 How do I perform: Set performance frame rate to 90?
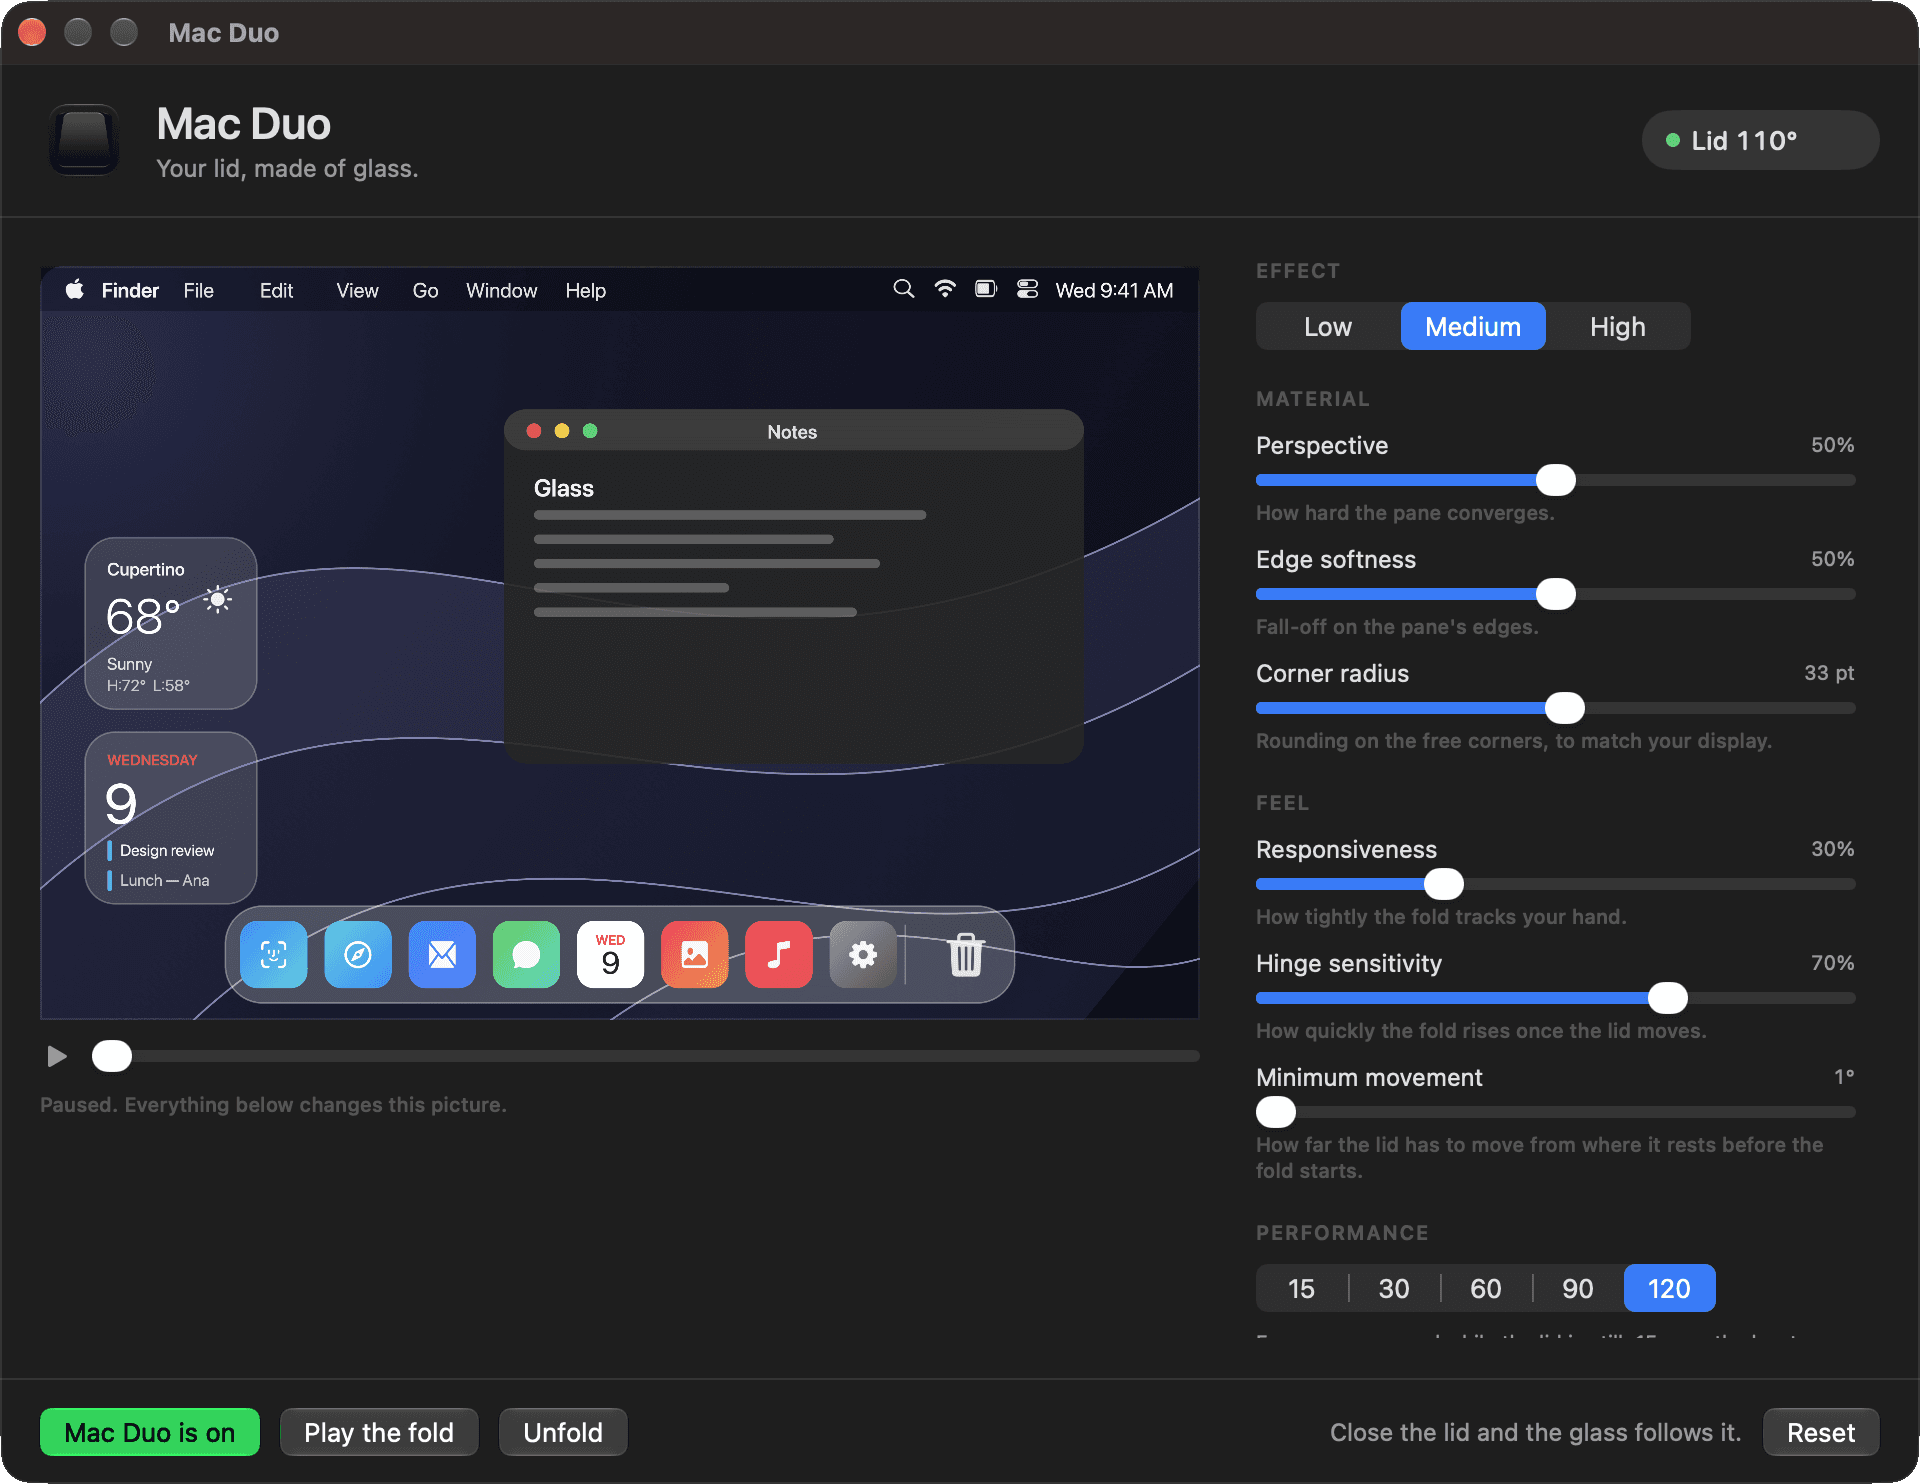coord(1578,1288)
